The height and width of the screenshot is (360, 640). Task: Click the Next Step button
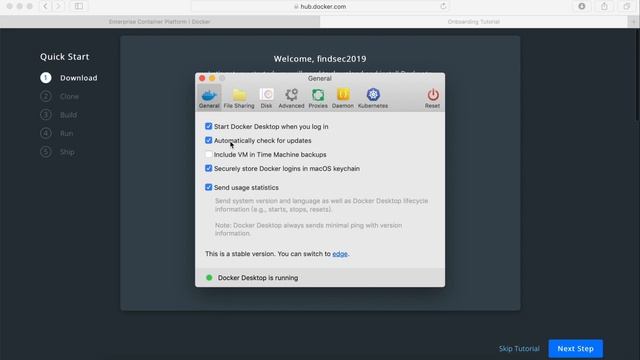576,349
